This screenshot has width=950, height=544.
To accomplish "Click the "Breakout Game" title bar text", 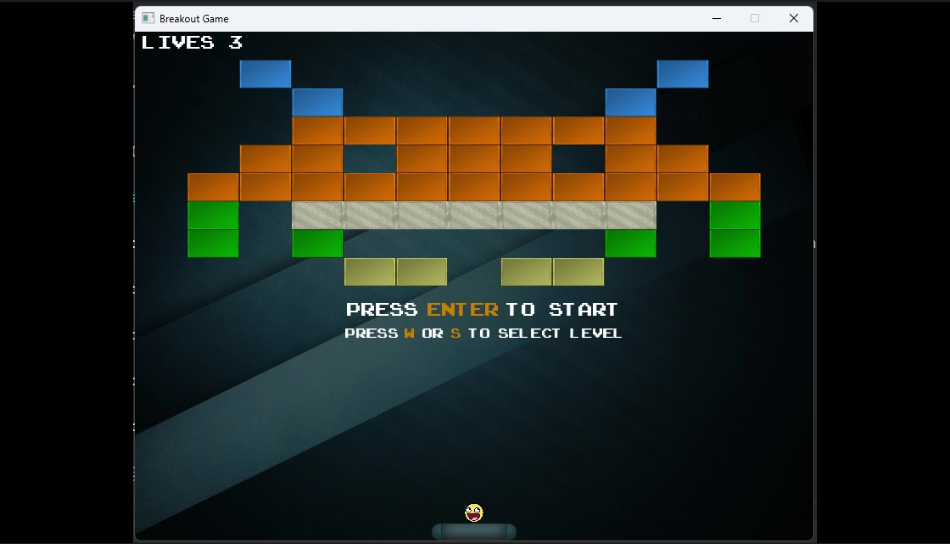I will pyautogui.click(x=194, y=19).
